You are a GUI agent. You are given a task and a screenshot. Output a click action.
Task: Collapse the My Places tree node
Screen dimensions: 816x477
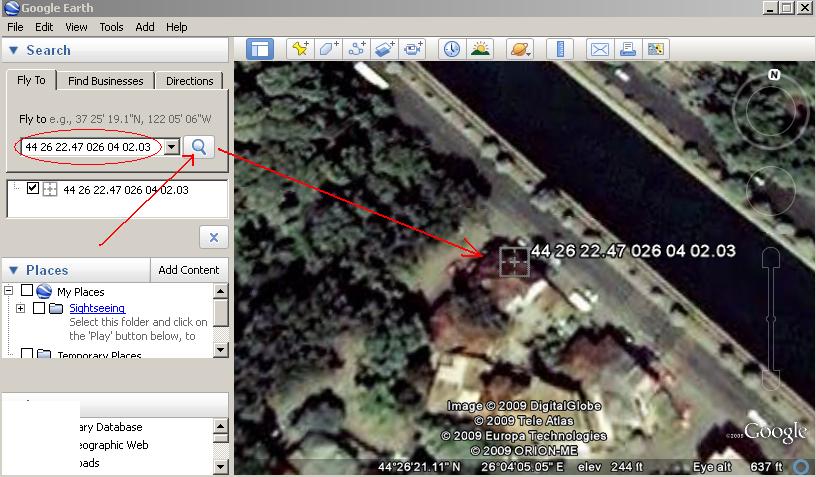(9, 290)
